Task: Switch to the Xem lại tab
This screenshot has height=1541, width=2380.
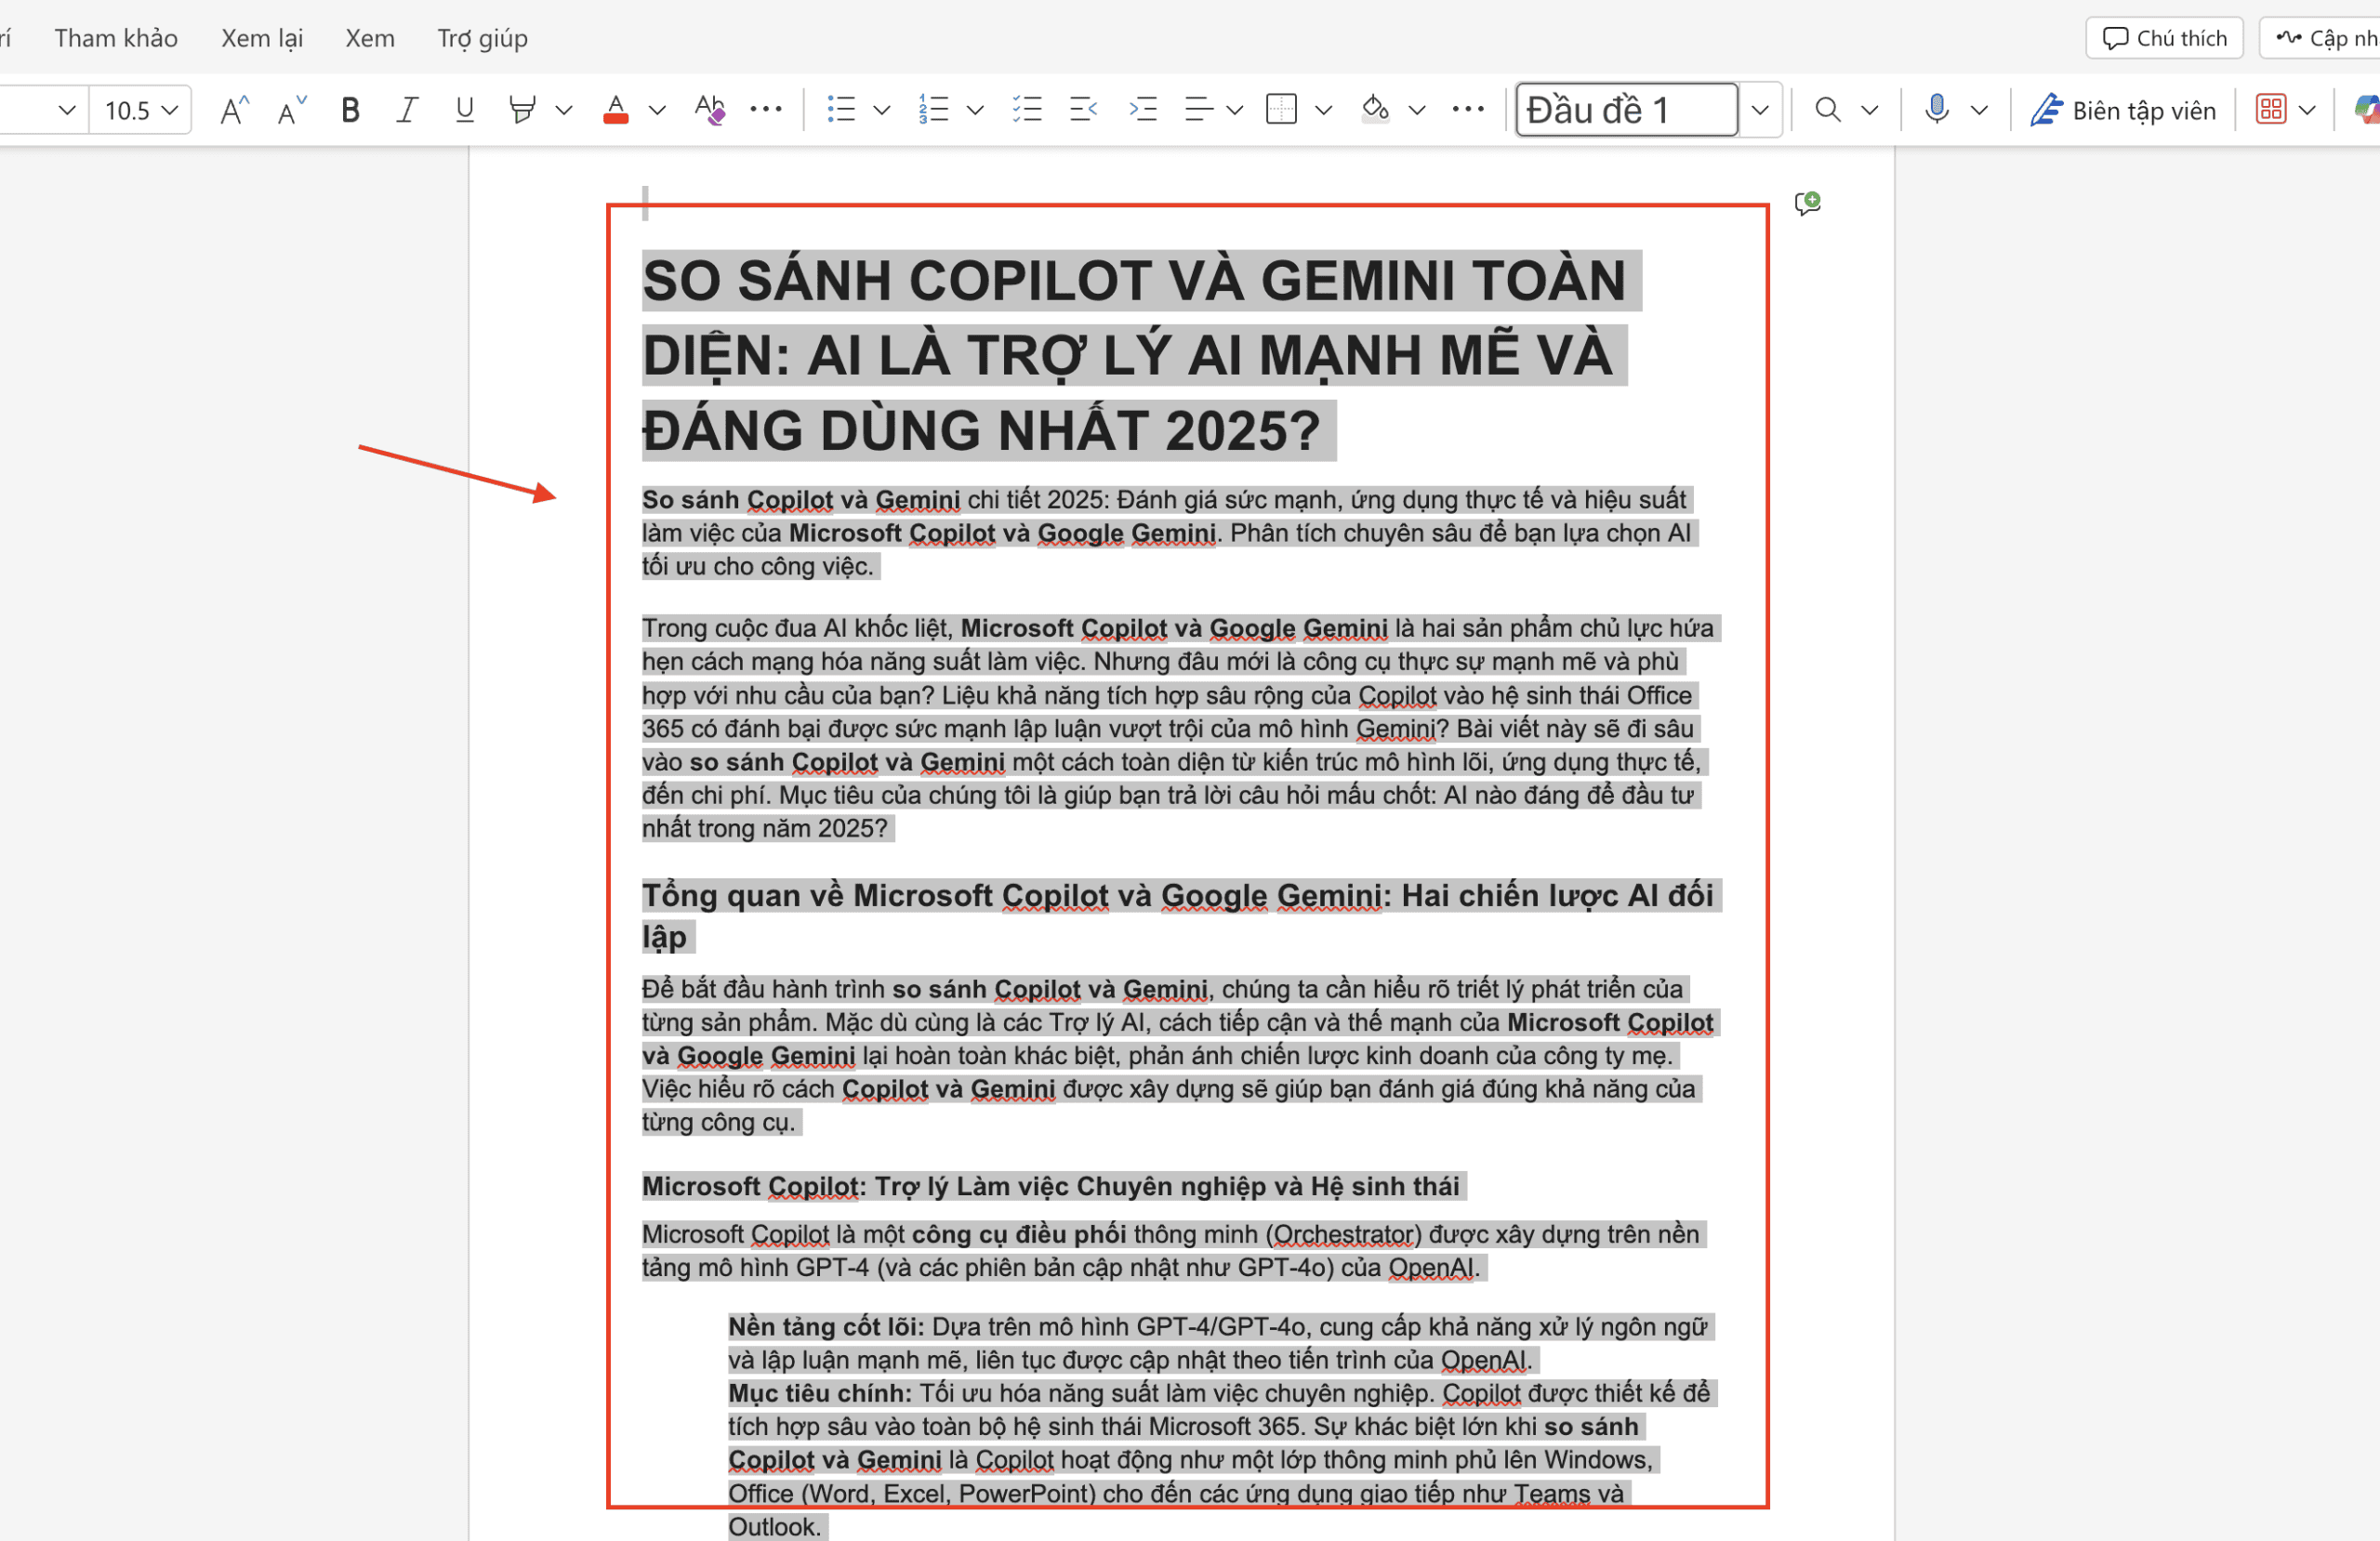Action: [x=262, y=37]
